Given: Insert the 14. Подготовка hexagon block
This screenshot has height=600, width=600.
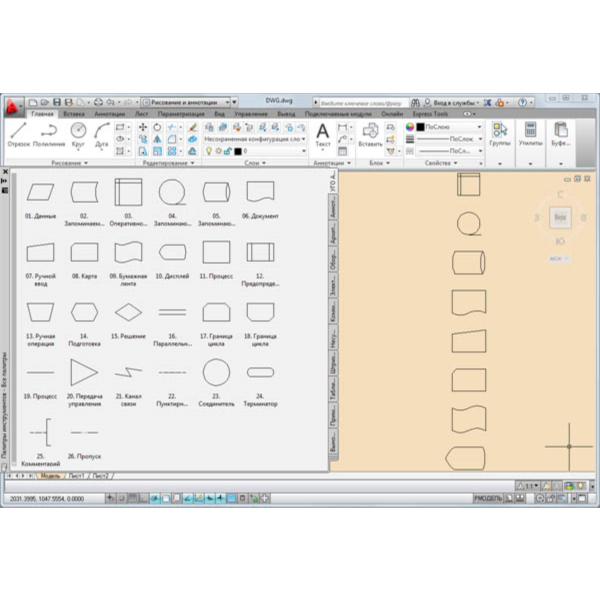Looking at the screenshot, I should point(84,323).
